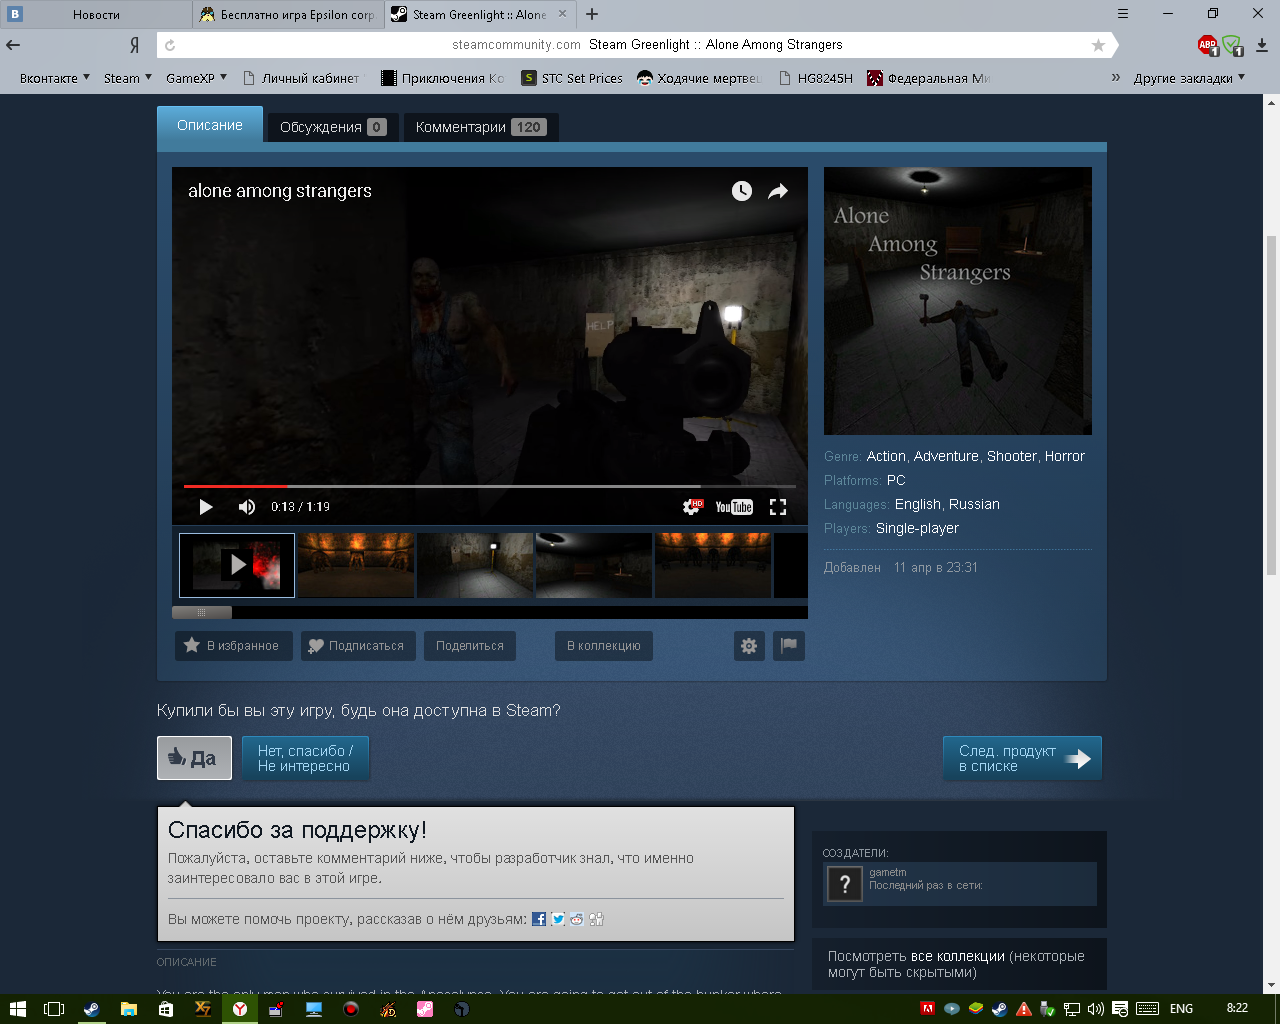Click the Поделиться button

tap(470, 646)
